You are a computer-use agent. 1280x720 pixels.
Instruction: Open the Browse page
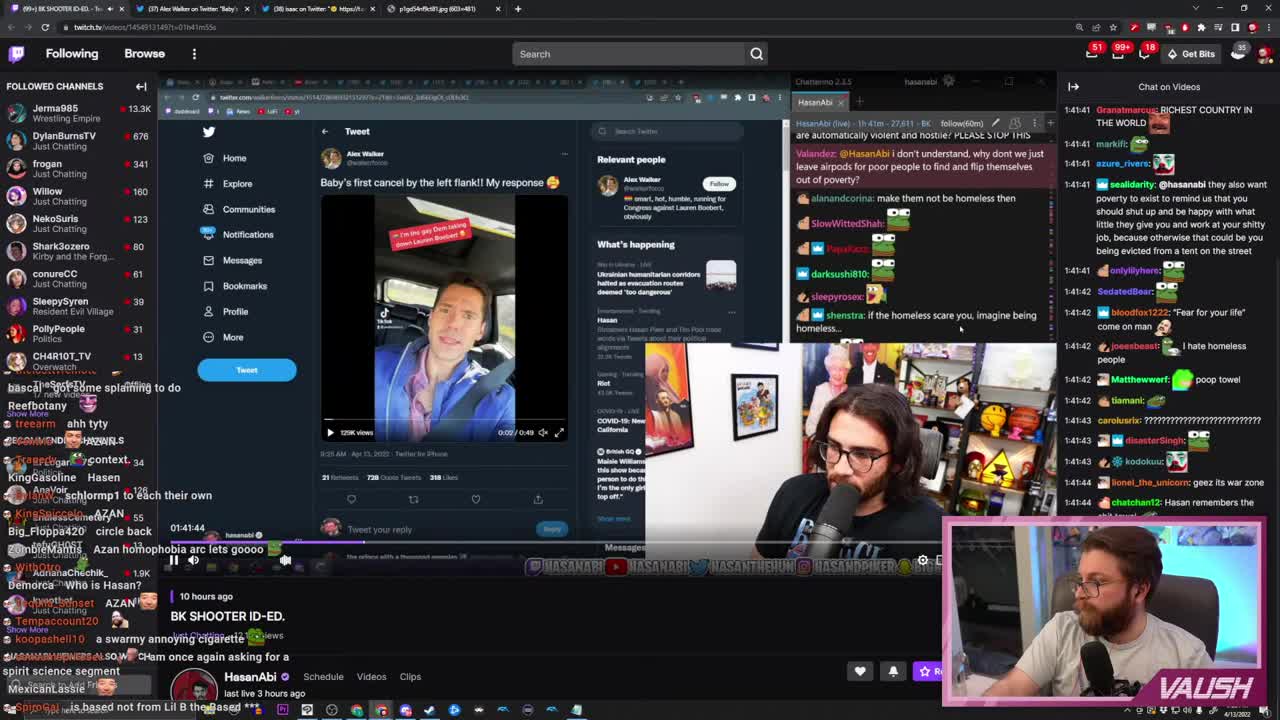pyautogui.click(x=144, y=54)
